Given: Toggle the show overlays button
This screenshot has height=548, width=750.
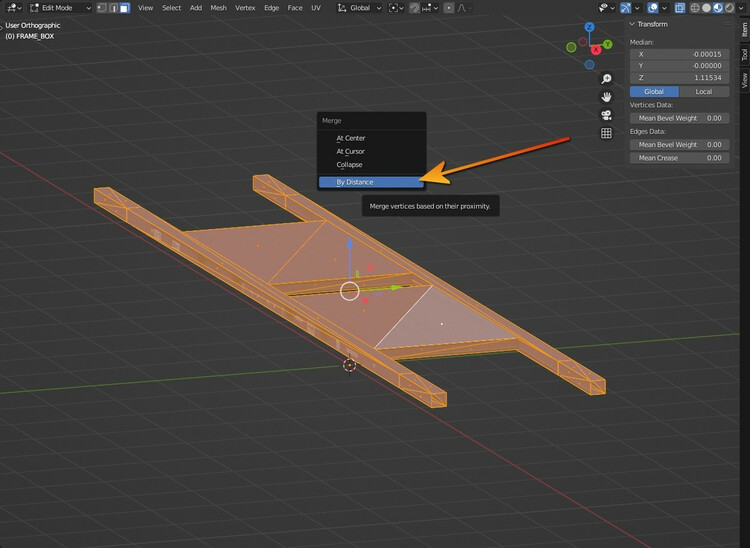Looking at the screenshot, I should pyautogui.click(x=652, y=8).
